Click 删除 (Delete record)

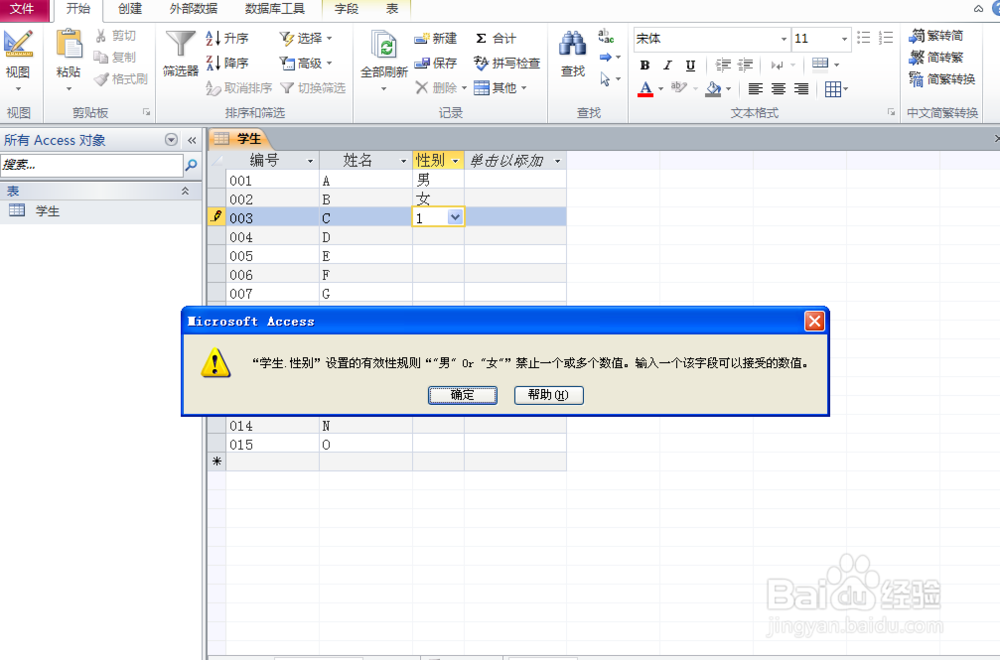441,87
